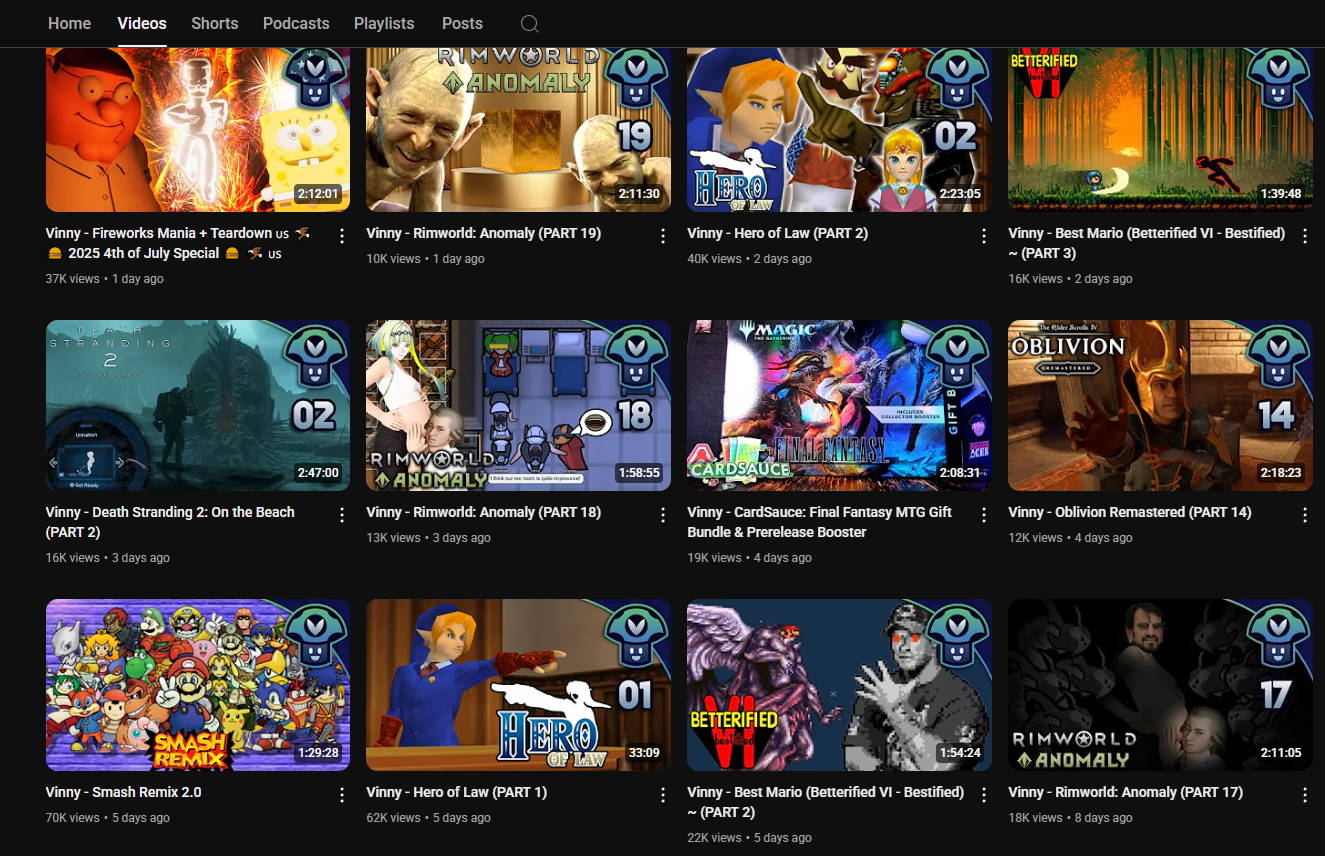The height and width of the screenshot is (856, 1325).
Task: Open the Podcasts tab
Action: pos(296,23)
